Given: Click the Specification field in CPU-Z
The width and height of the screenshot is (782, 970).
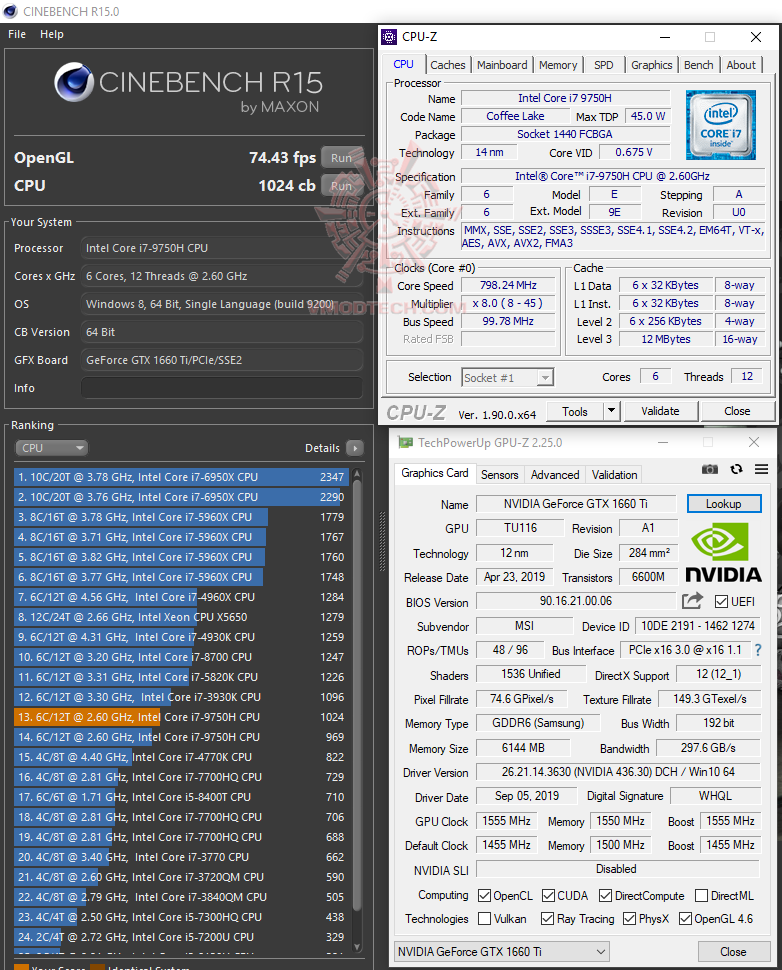Looking at the screenshot, I should click(x=612, y=176).
